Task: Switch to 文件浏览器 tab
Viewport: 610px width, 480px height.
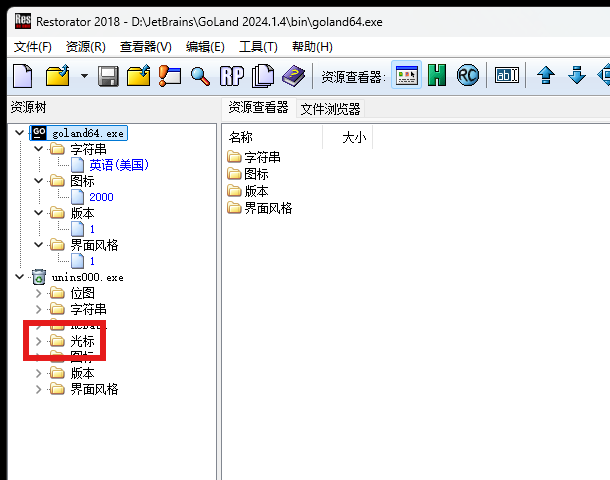Action: click(x=330, y=109)
